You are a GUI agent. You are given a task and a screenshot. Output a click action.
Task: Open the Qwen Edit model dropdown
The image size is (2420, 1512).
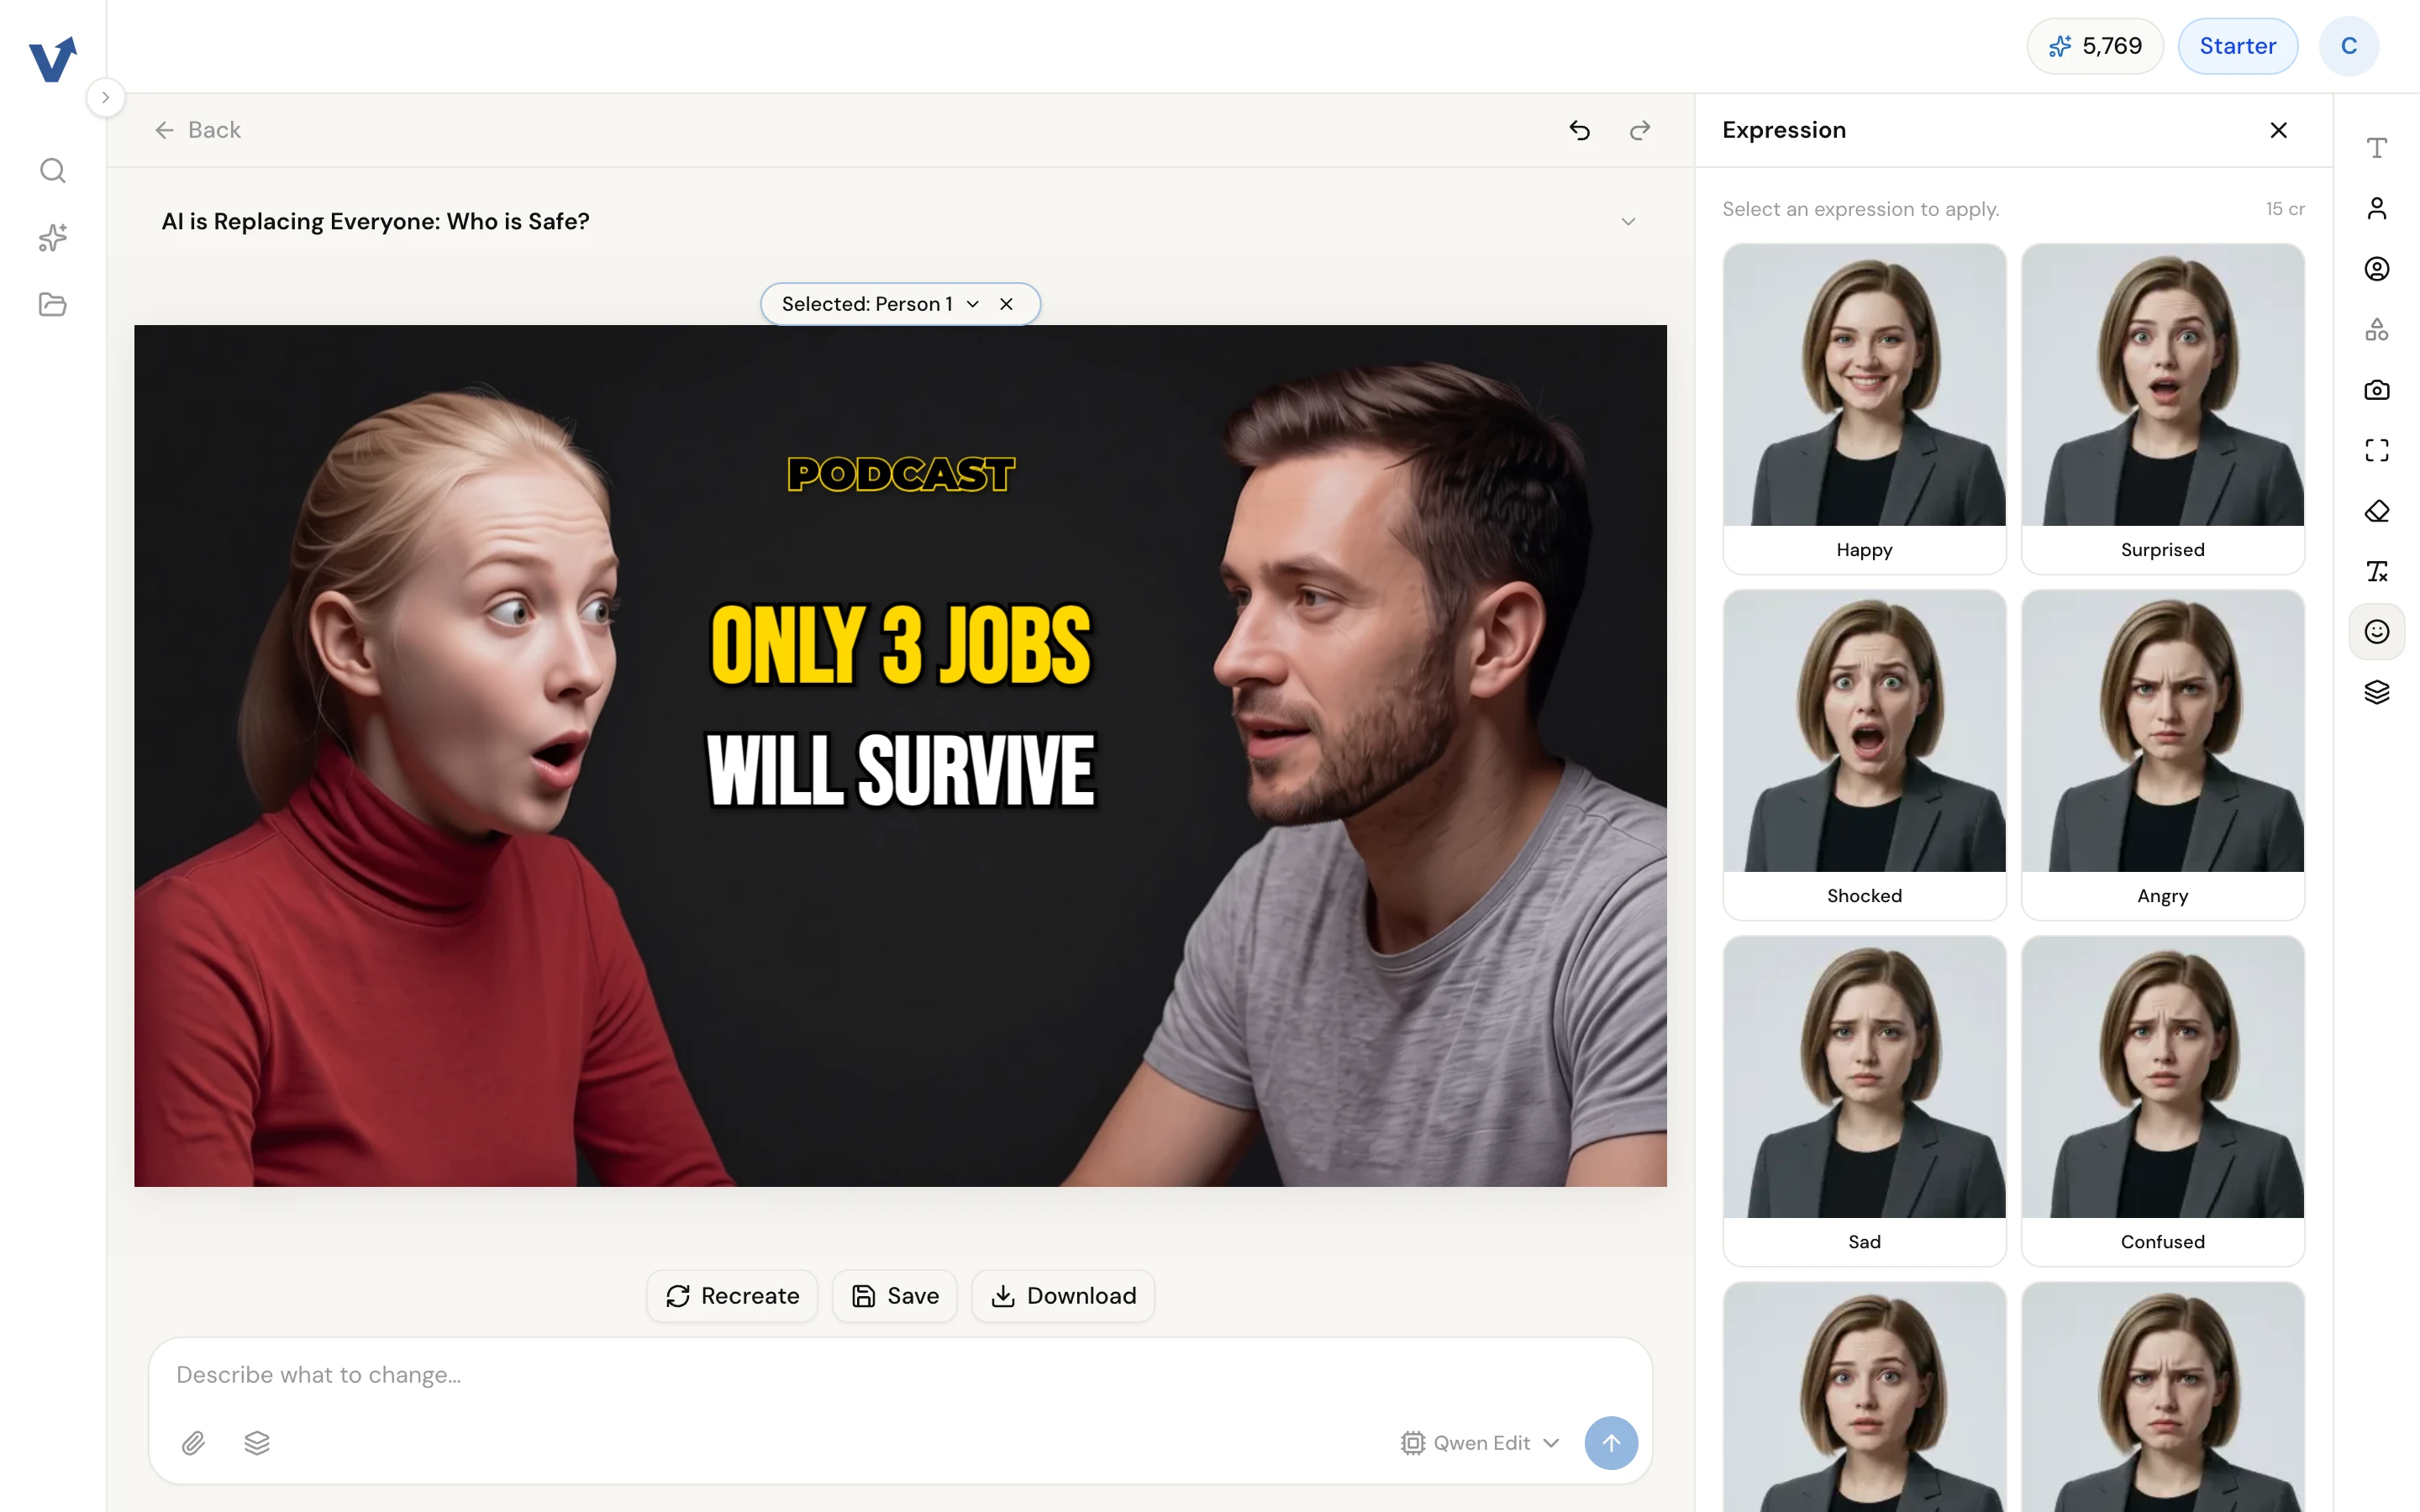click(1480, 1443)
